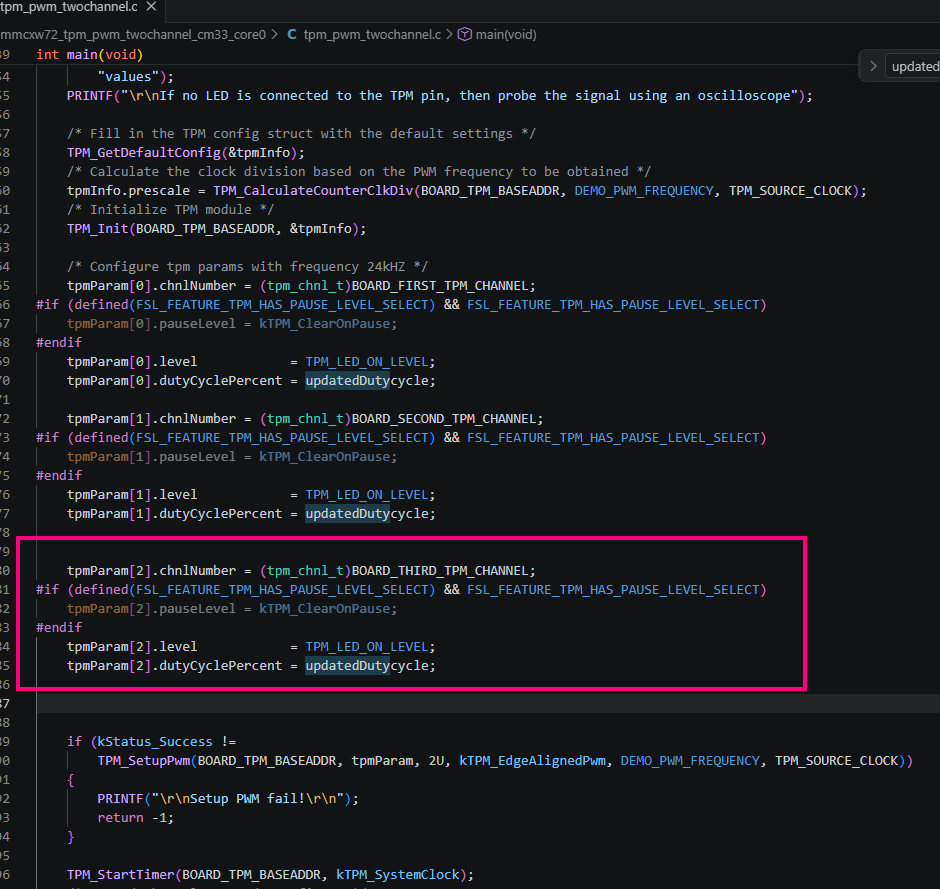940x889 pixels.
Task: Click BOARD_THIRD_TPM_CHANNEL identifier
Action: click(439, 571)
